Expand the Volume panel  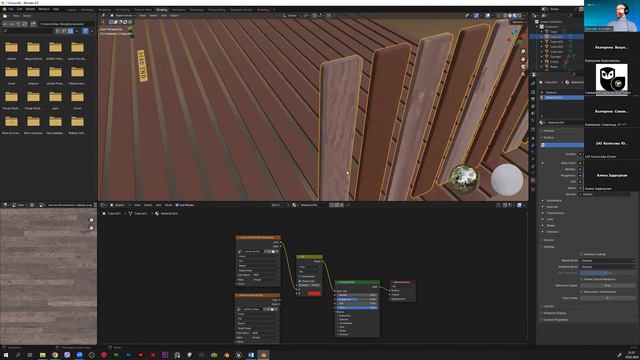(x=549, y=240)
